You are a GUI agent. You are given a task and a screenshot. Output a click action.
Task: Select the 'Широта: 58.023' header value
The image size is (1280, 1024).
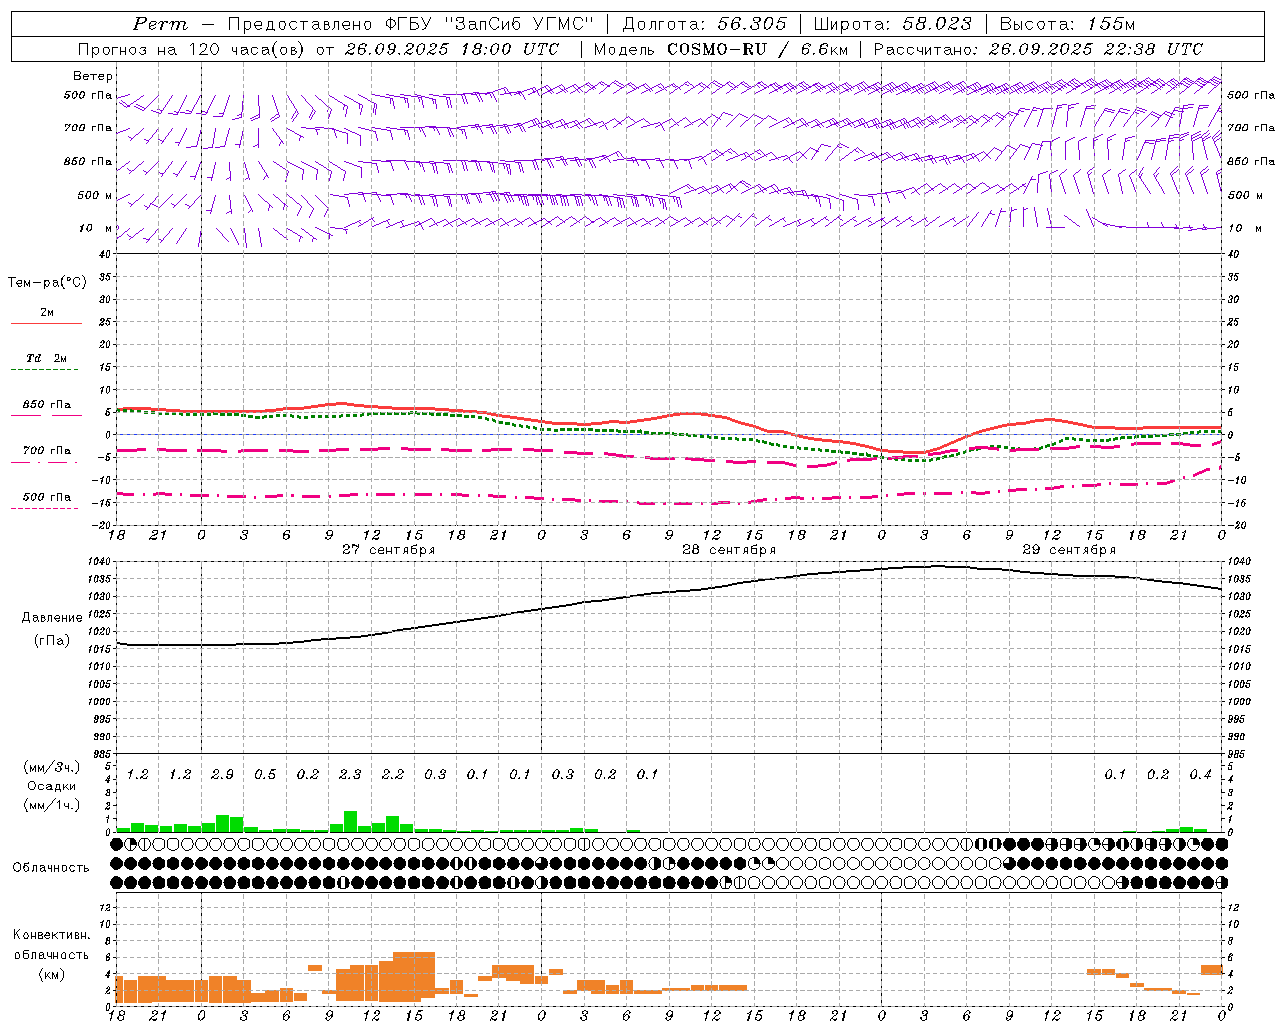point(892,24)
